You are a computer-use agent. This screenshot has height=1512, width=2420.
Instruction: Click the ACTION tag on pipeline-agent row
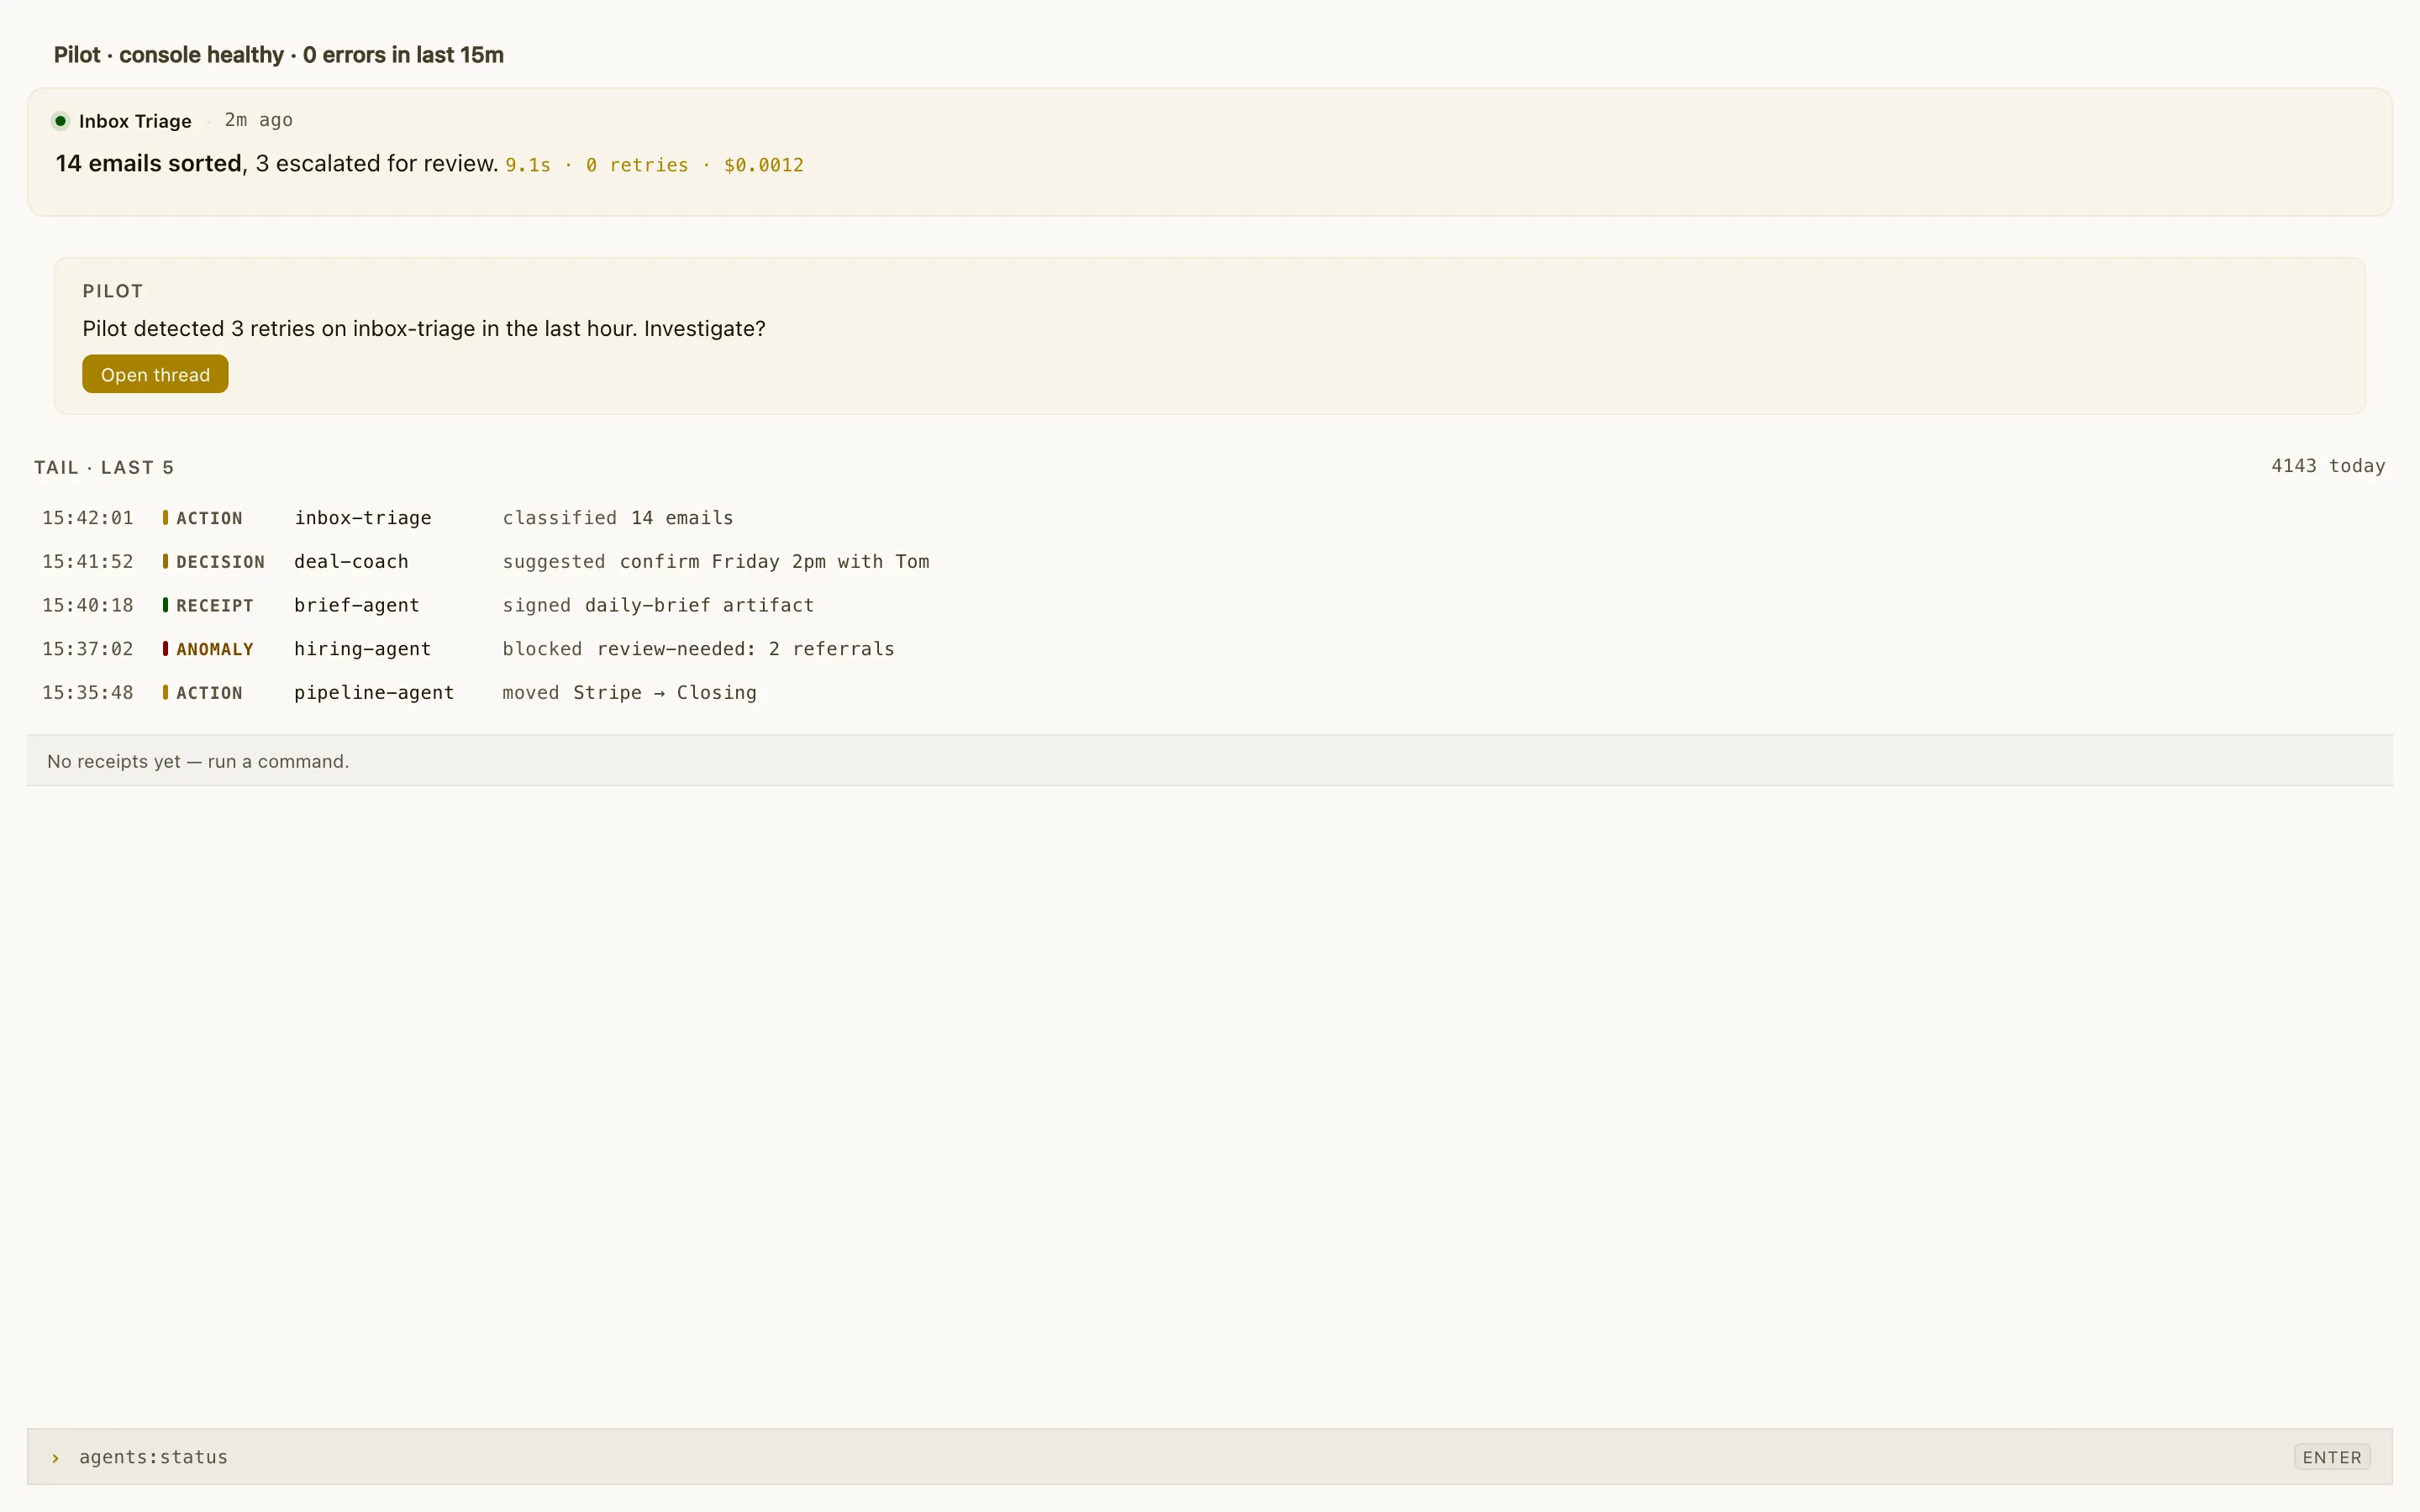pos(203,693)
